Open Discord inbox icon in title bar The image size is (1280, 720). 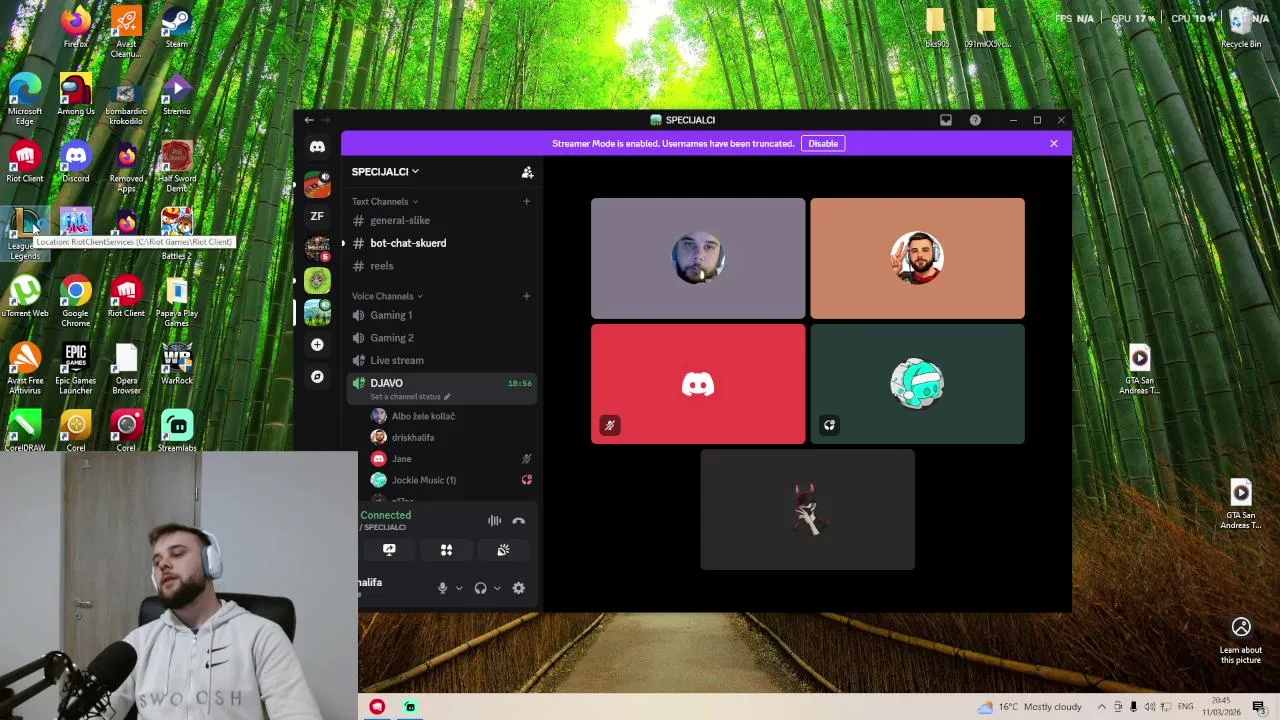946,120
